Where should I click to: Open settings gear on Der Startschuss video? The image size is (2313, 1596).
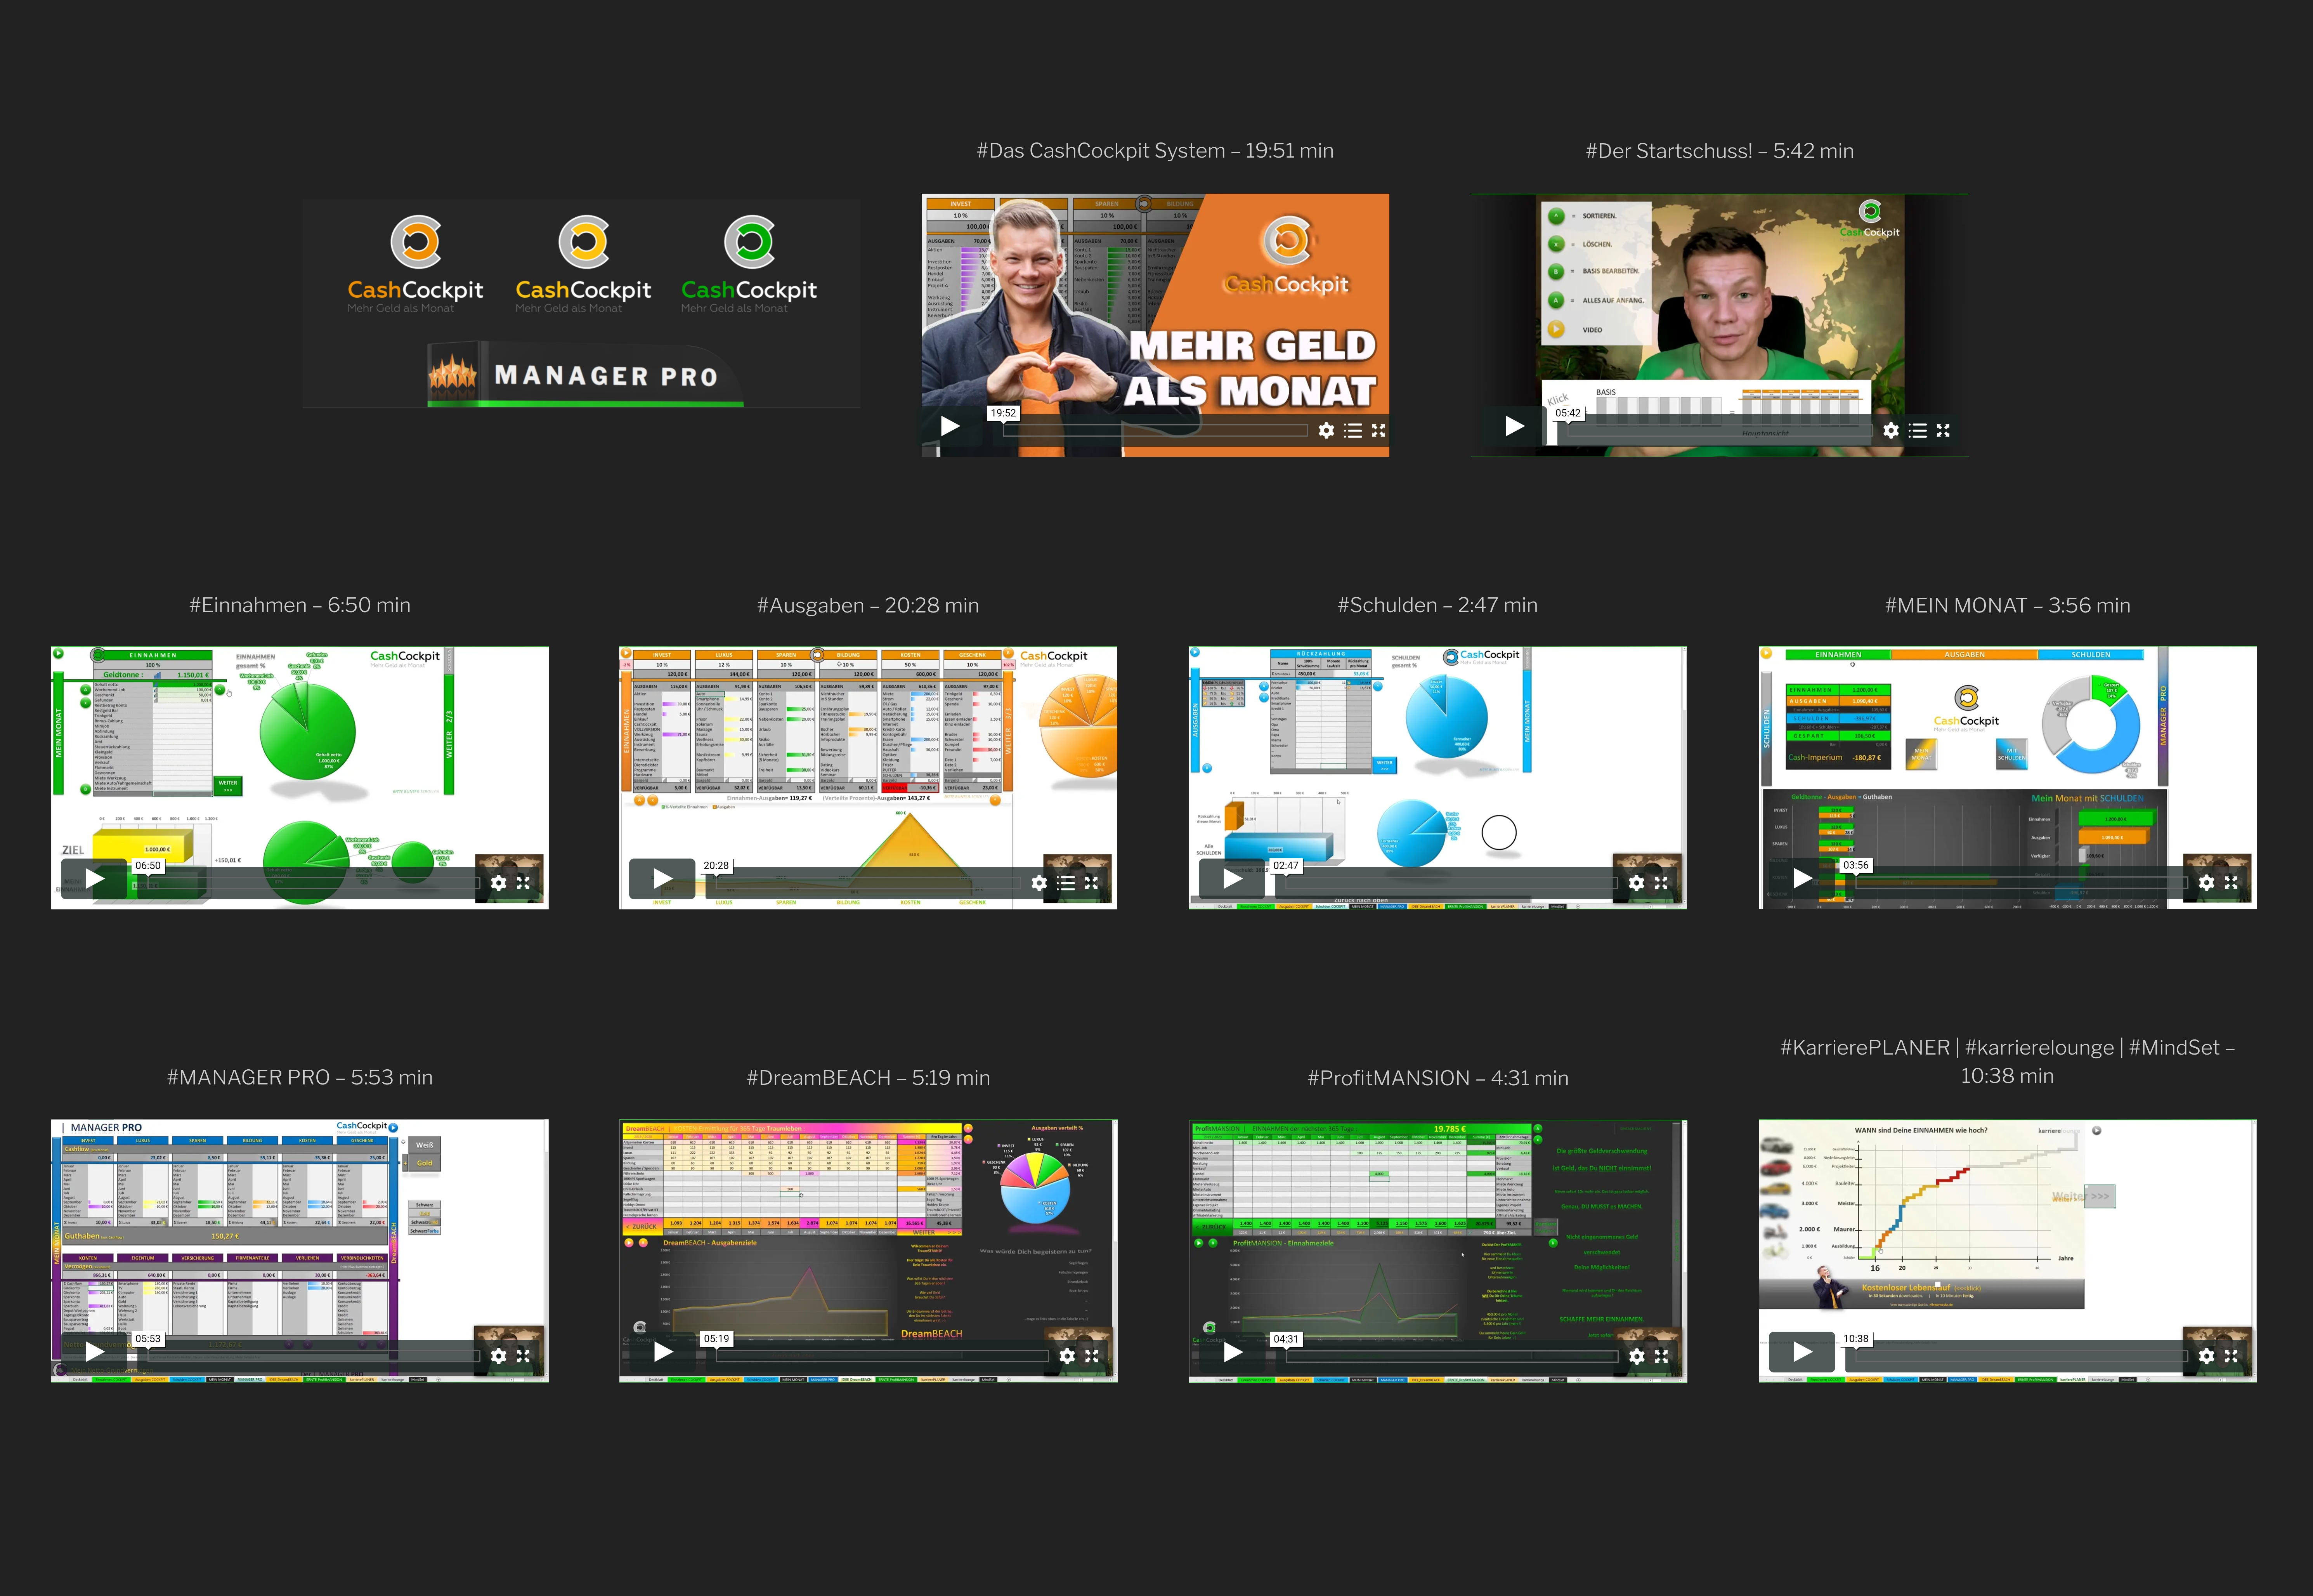tap(1891, 430)
